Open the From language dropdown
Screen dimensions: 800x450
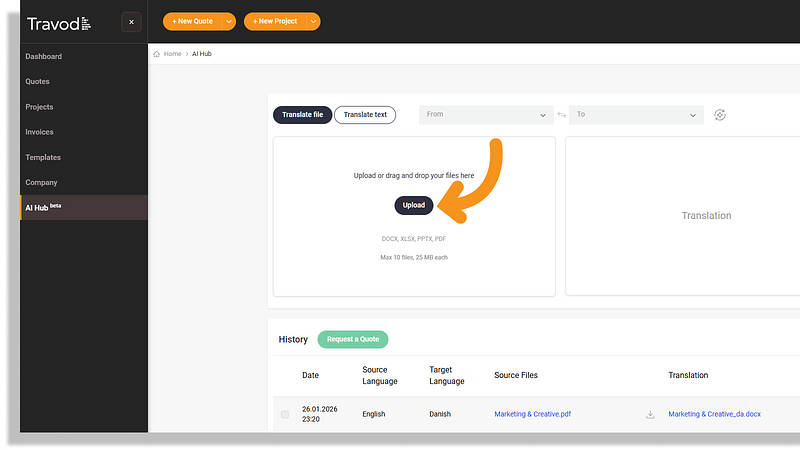486,115
